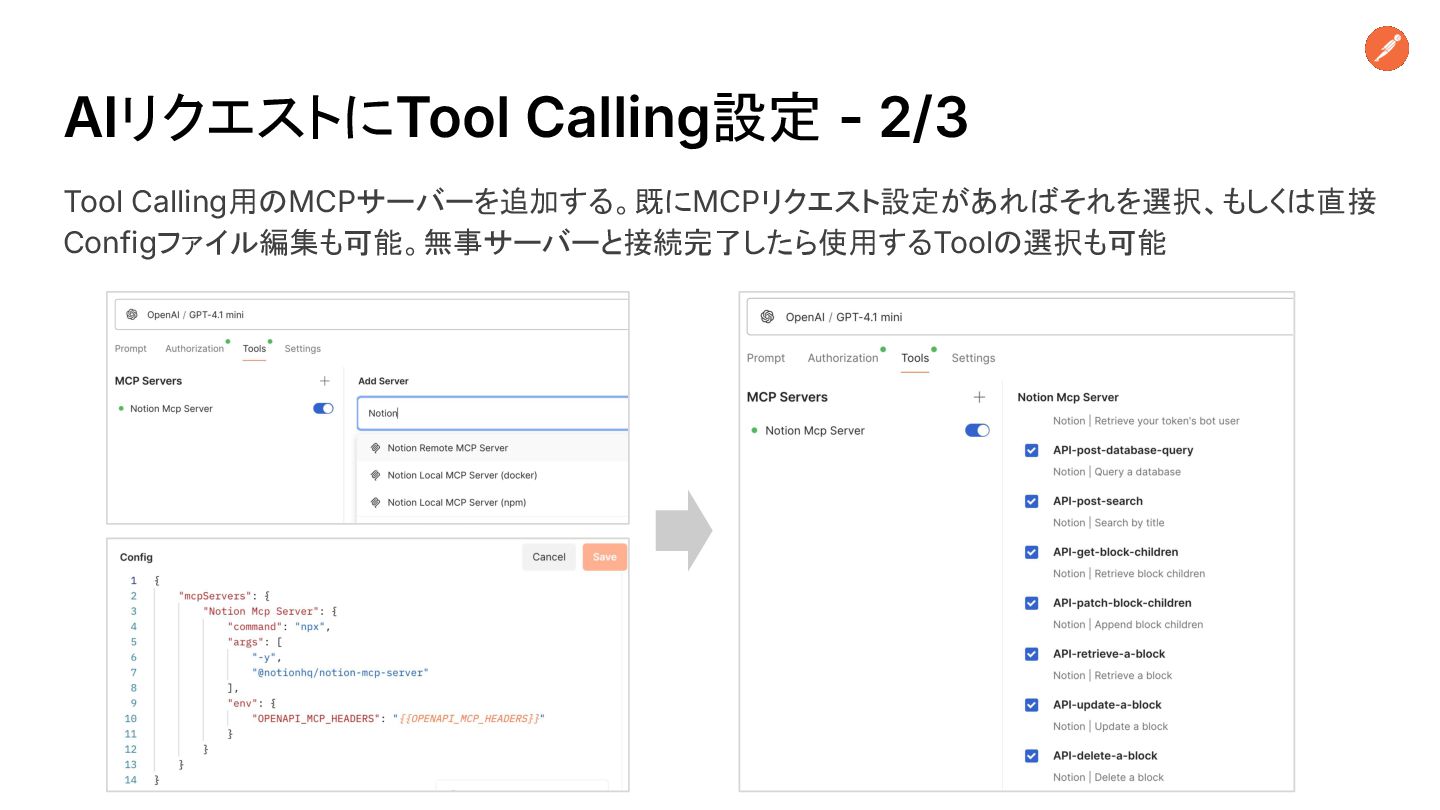Deselect API-get-block-children checkbox

(1031, 552)
